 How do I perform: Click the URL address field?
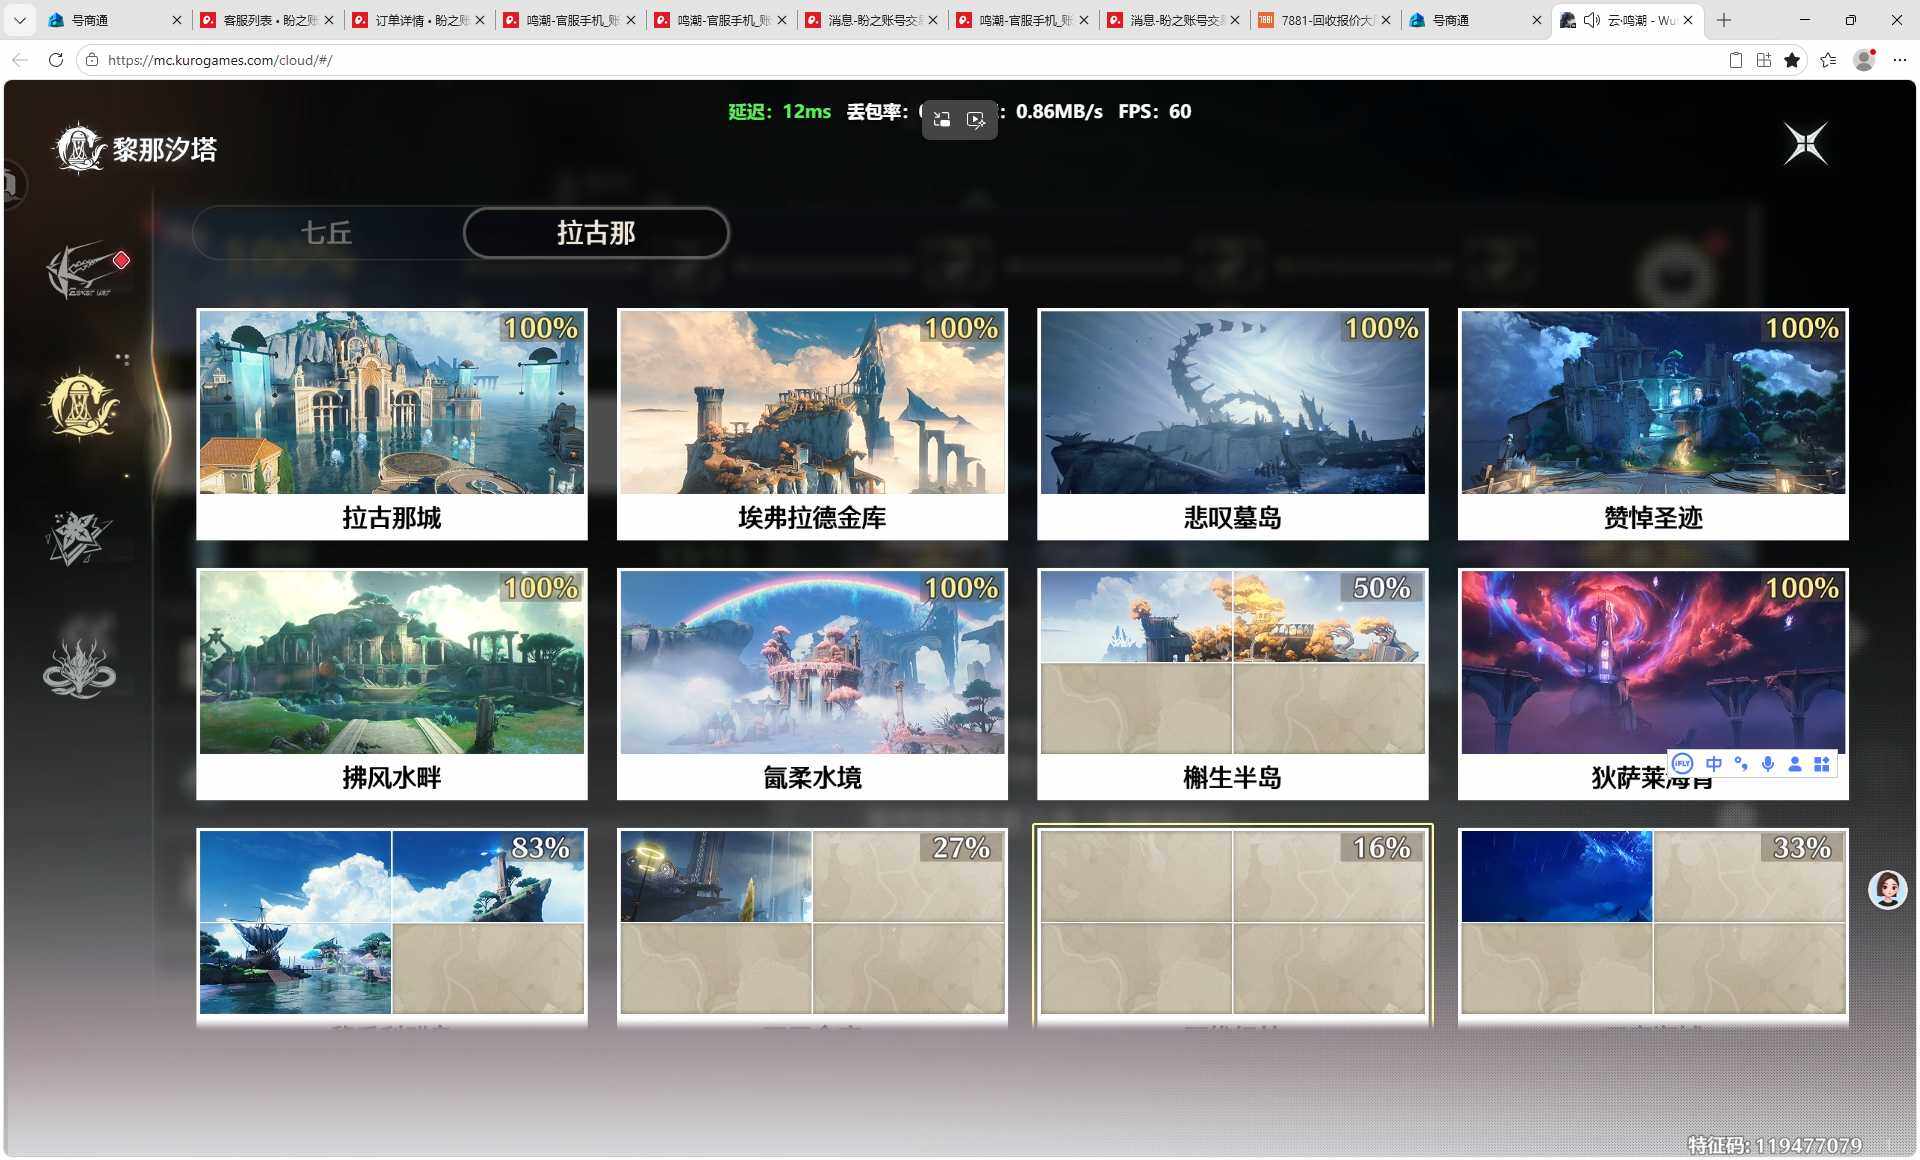click(x=900, y=60)
